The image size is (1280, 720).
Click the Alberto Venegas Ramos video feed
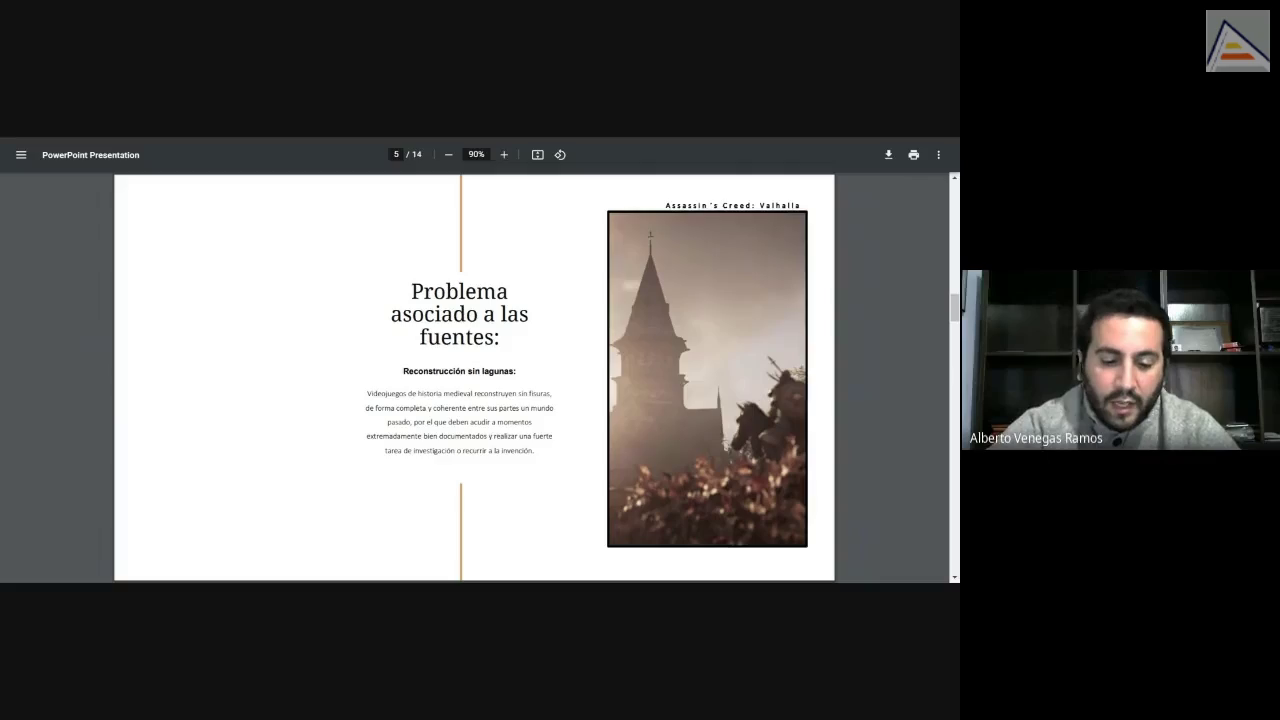tap(1120, 360)
